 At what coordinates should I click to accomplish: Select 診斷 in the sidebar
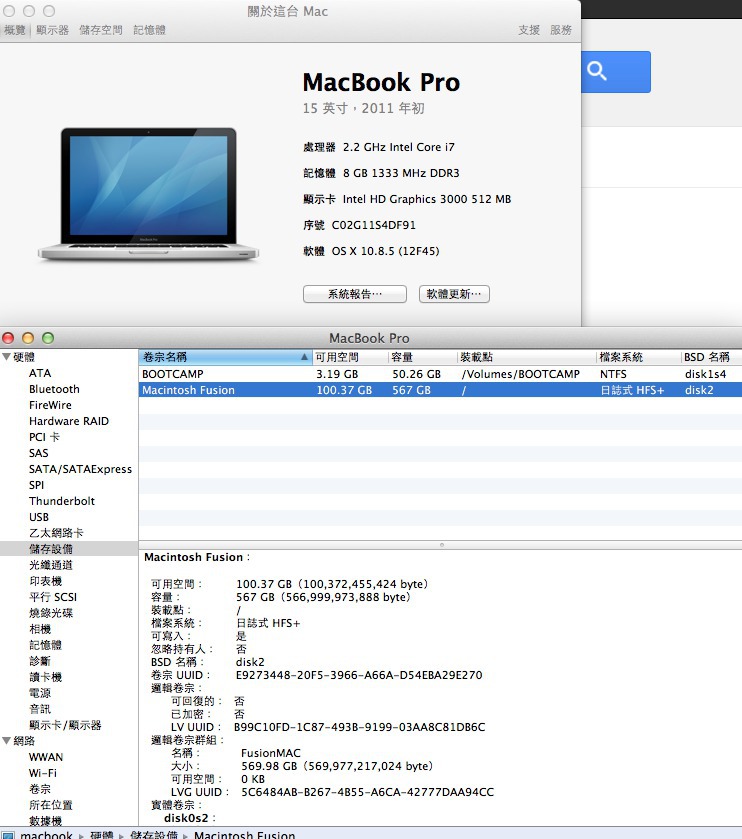[x=40, y=661]
